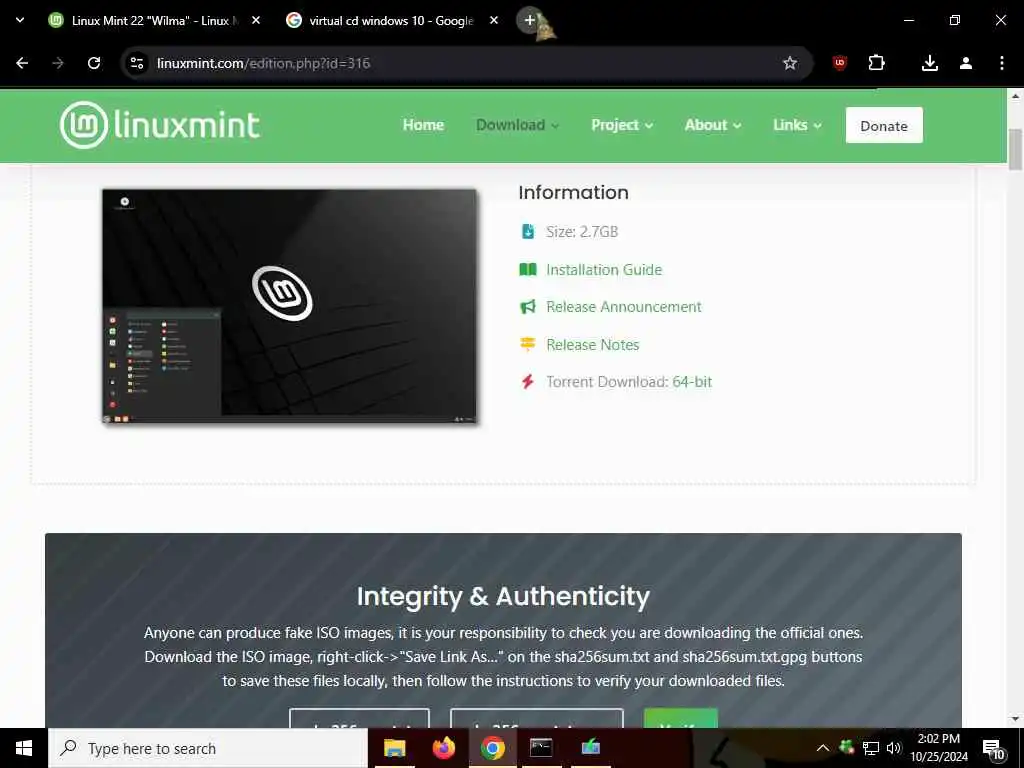Open the command prompt taskbar icon
Screen dimensions: 1024x768
pos(541,748)
